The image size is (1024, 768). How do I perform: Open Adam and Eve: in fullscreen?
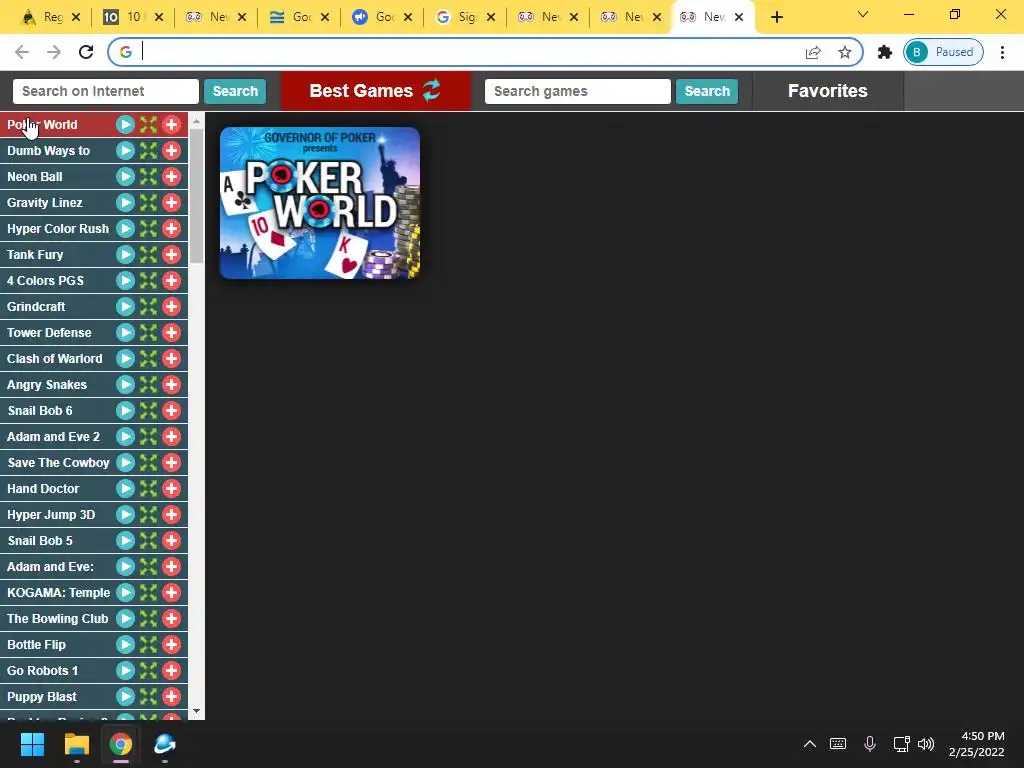coord(148,566)
